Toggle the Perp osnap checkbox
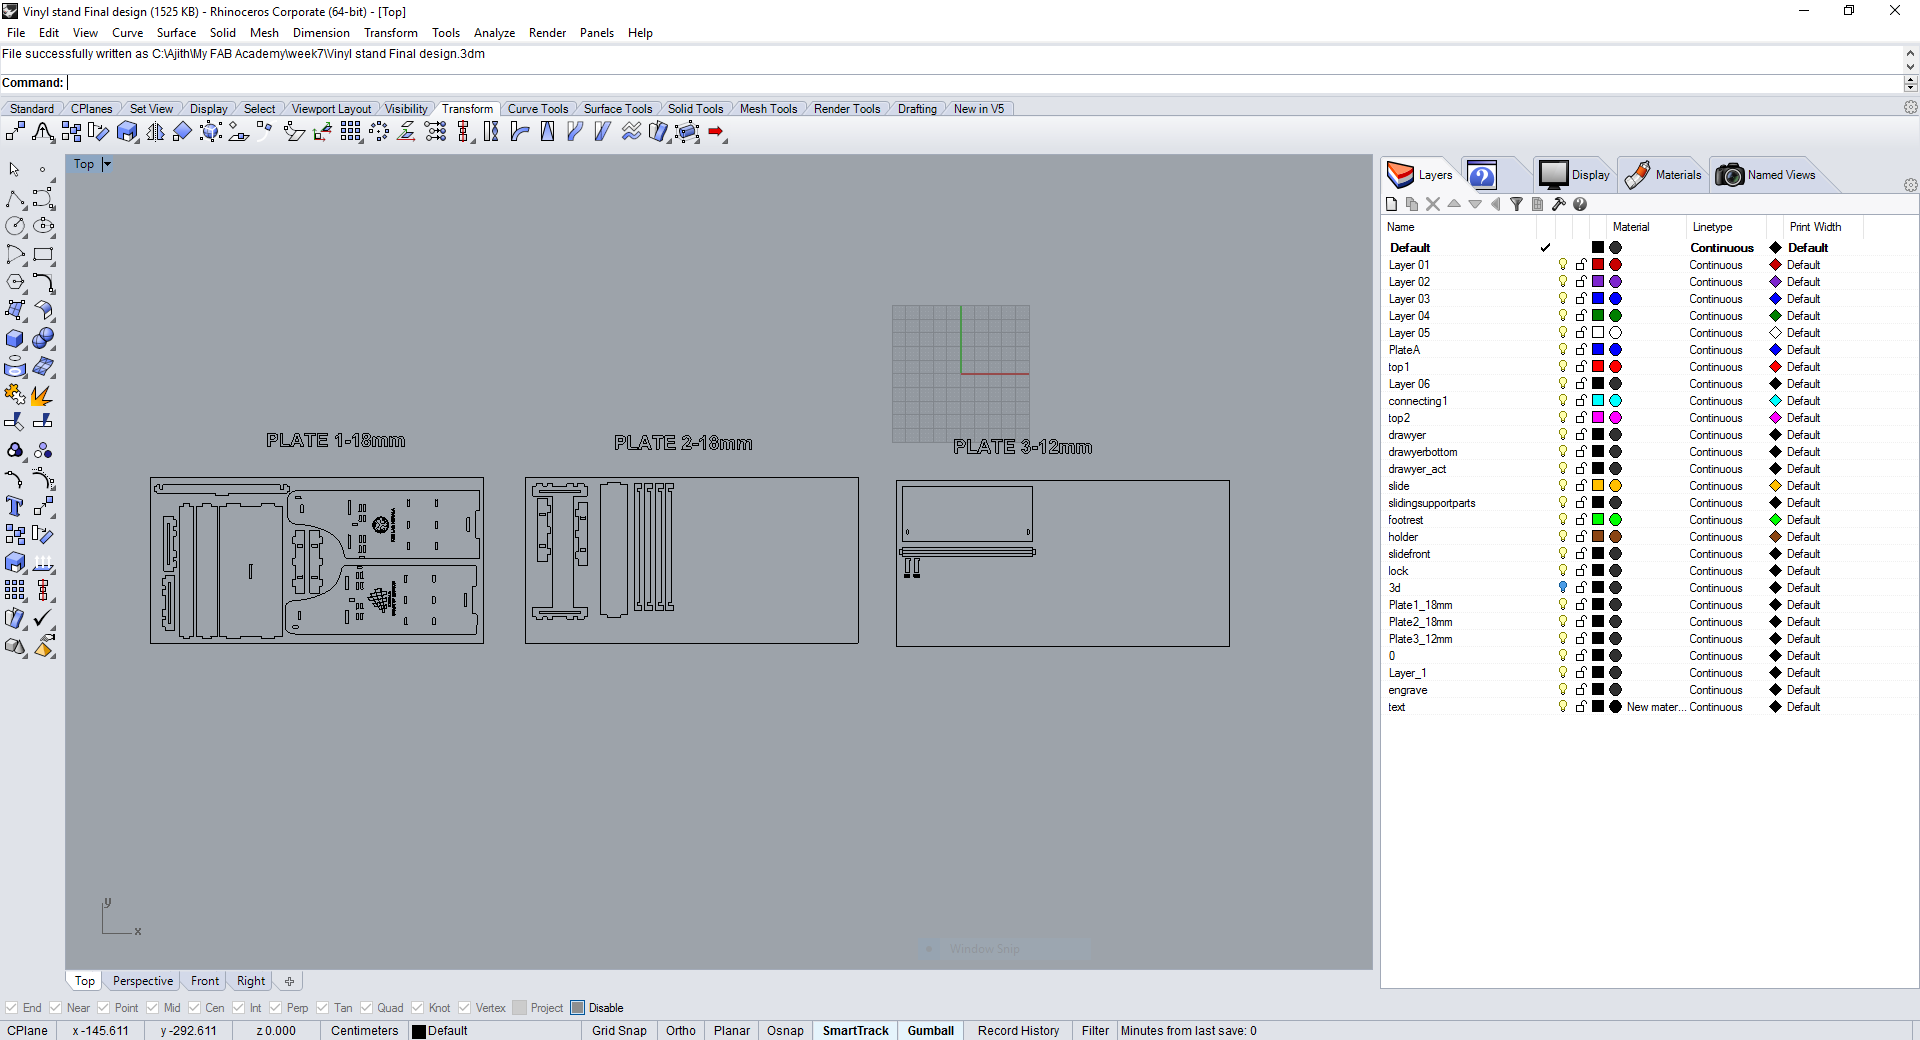 point(275,1008)
